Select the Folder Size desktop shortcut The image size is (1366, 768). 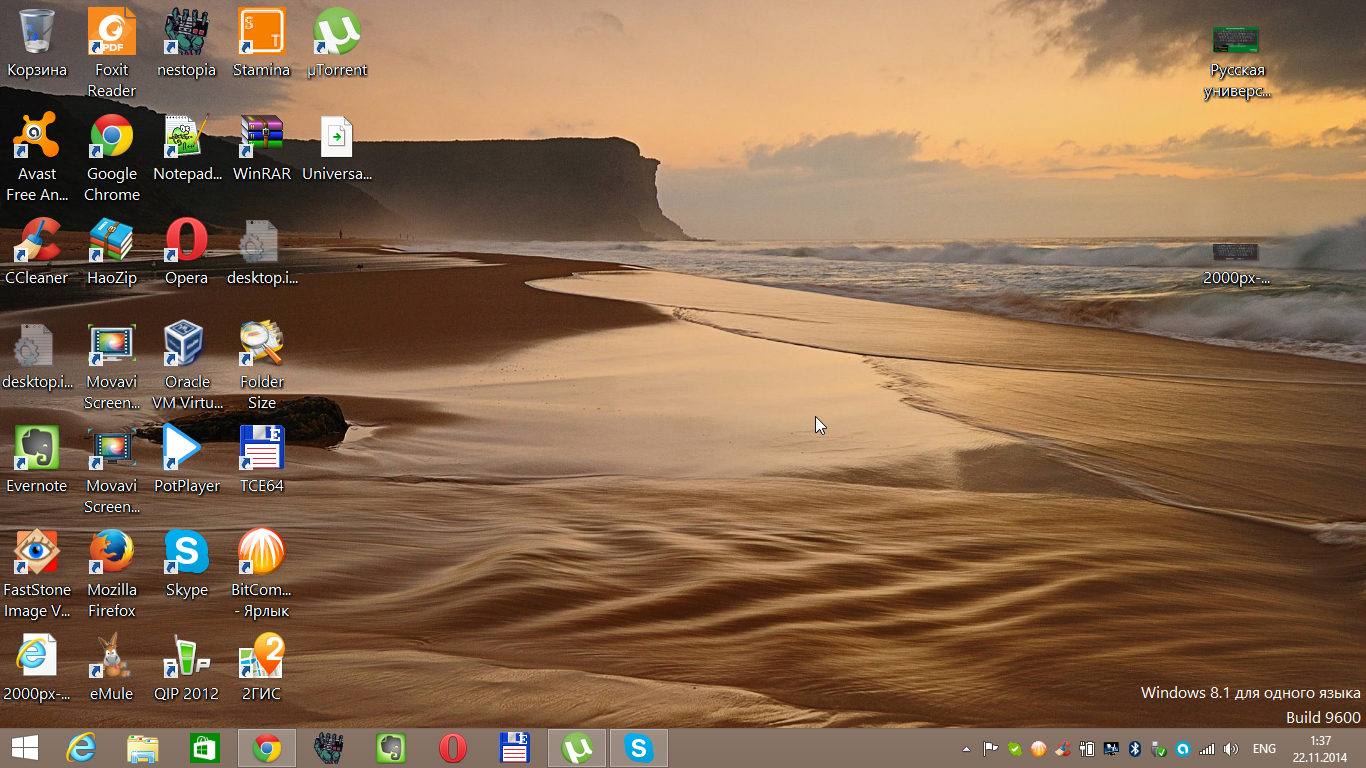pyautogui.click(x=262, y=366)
